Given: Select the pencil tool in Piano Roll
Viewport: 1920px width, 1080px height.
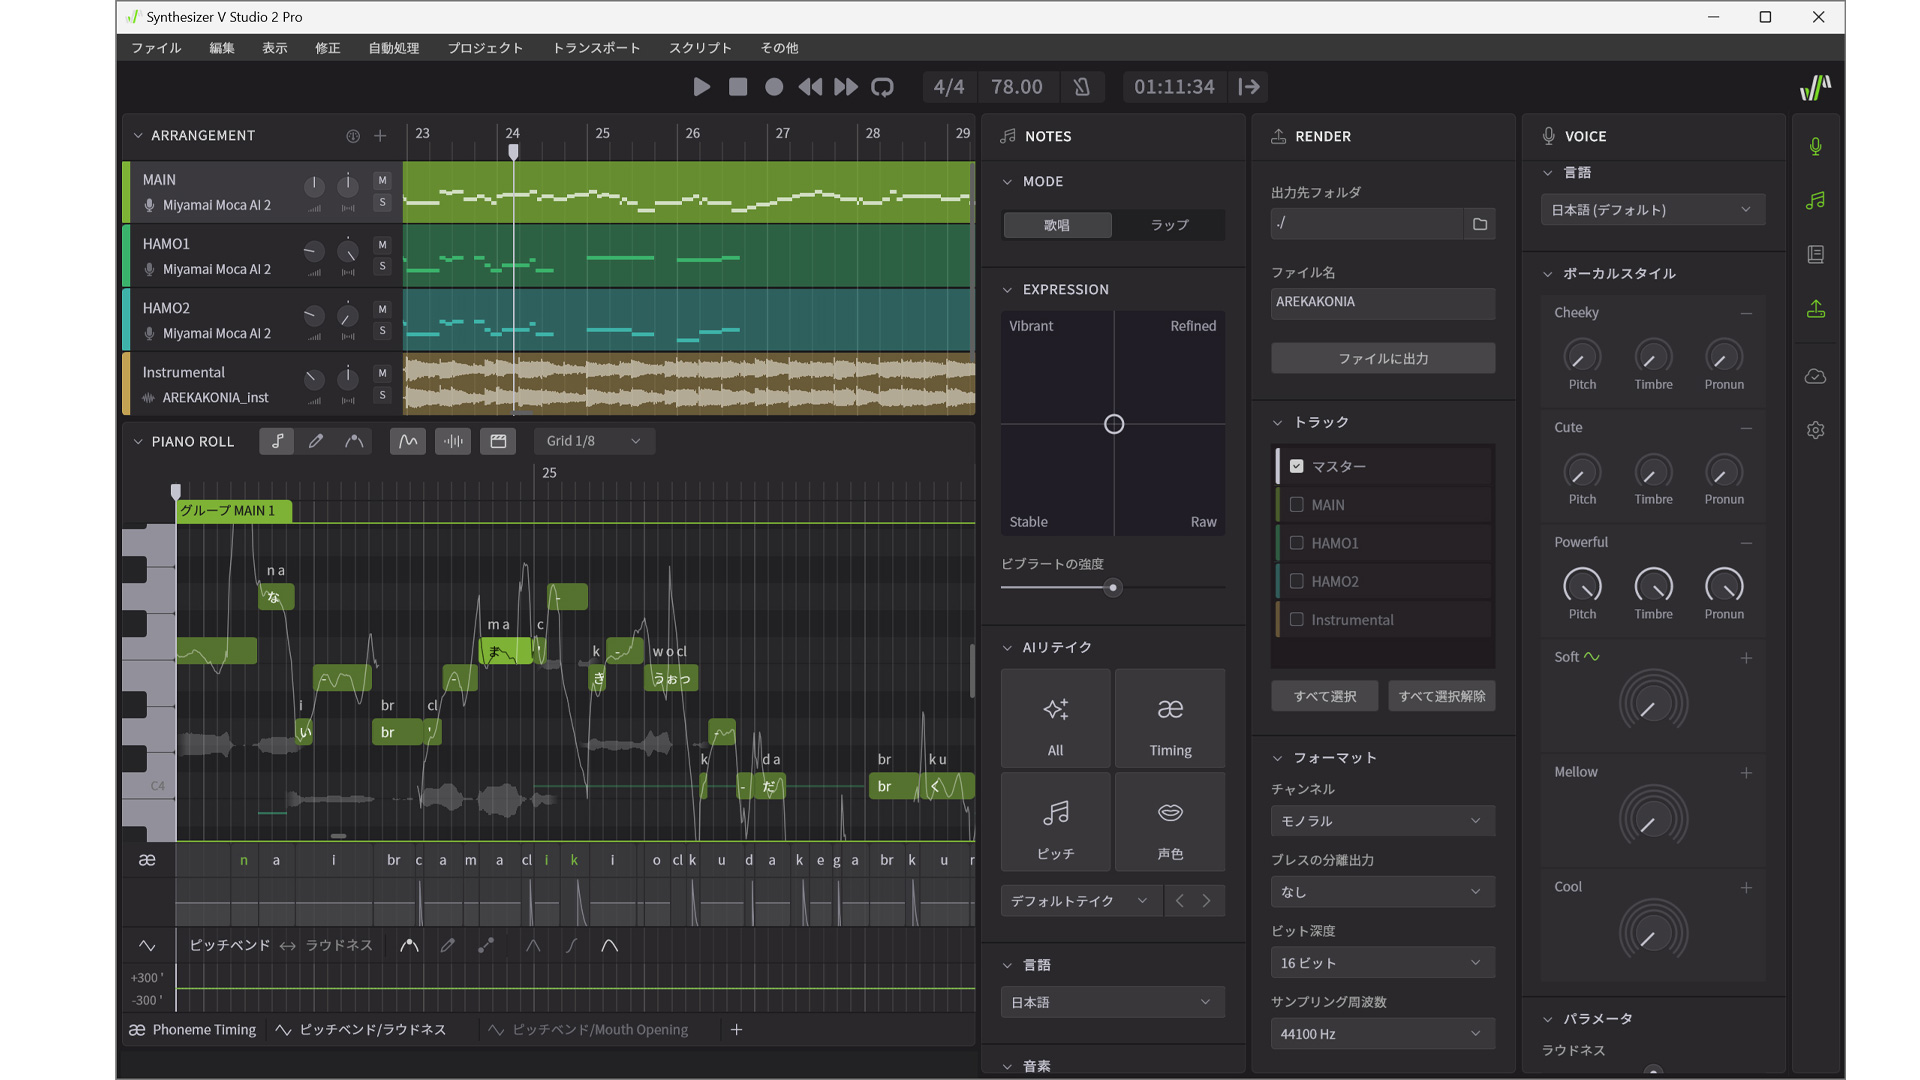Looking at the screenshot, I should (316, 441).
